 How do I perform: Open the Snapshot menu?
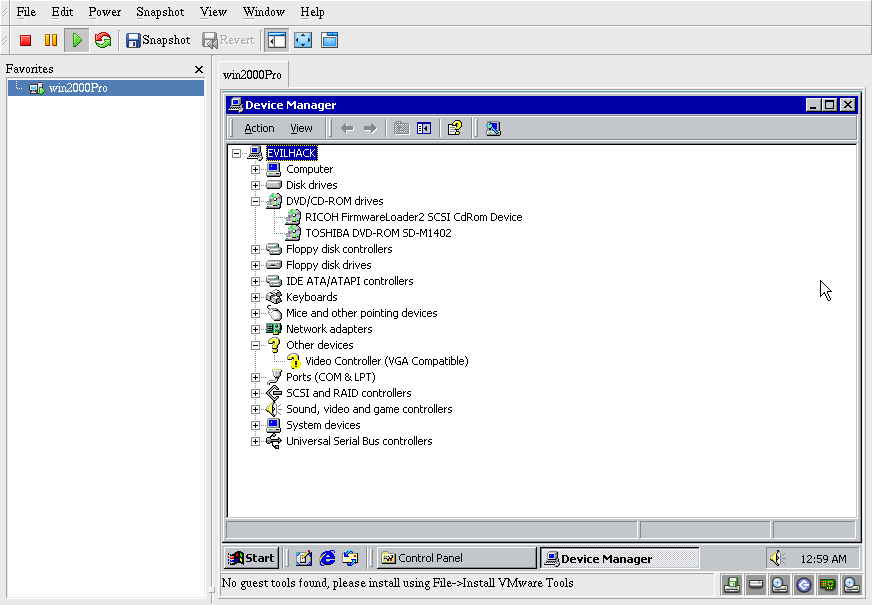pyautogui.click(x=160, y=12)
